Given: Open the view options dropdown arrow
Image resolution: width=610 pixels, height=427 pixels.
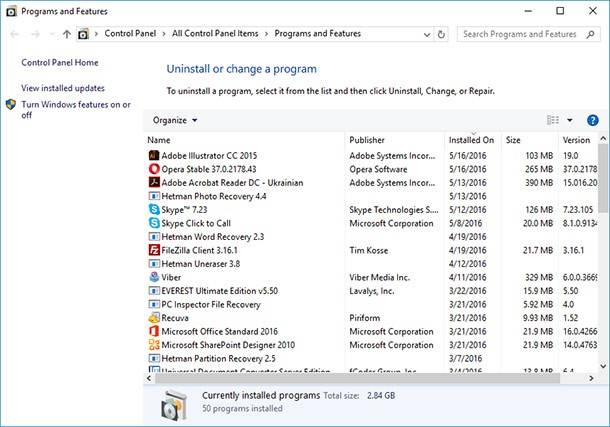Looking at the screenshot, I should [570, 120].
